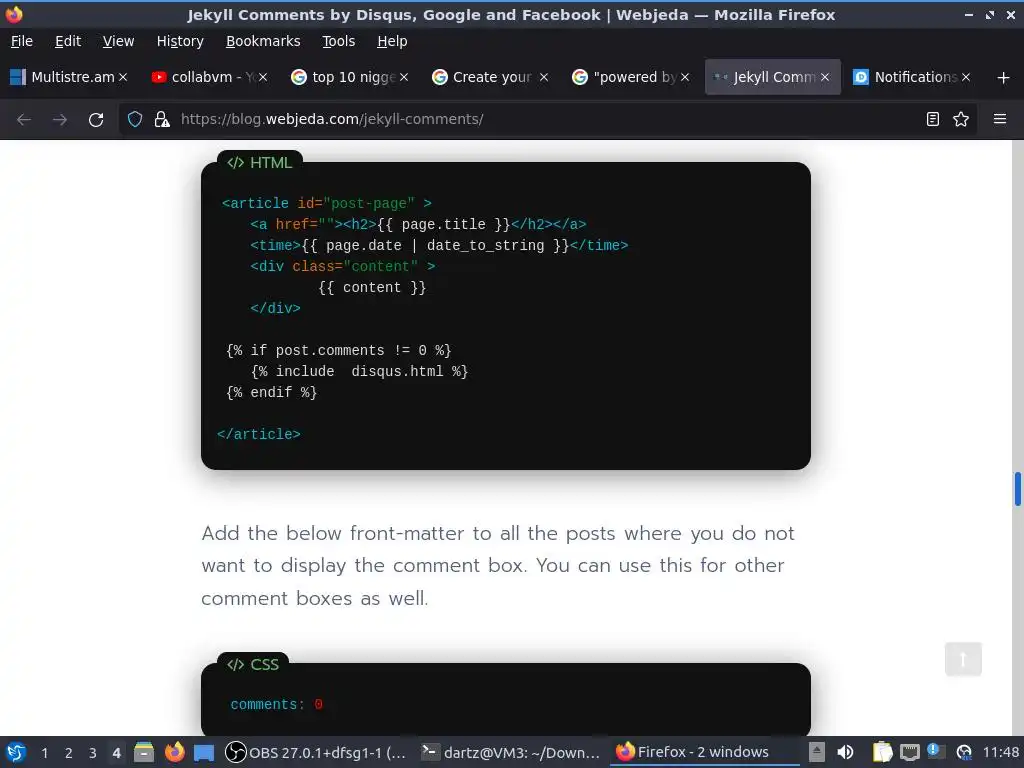Launch Firefox from taskbar quick launcher

tap(174, 752)
